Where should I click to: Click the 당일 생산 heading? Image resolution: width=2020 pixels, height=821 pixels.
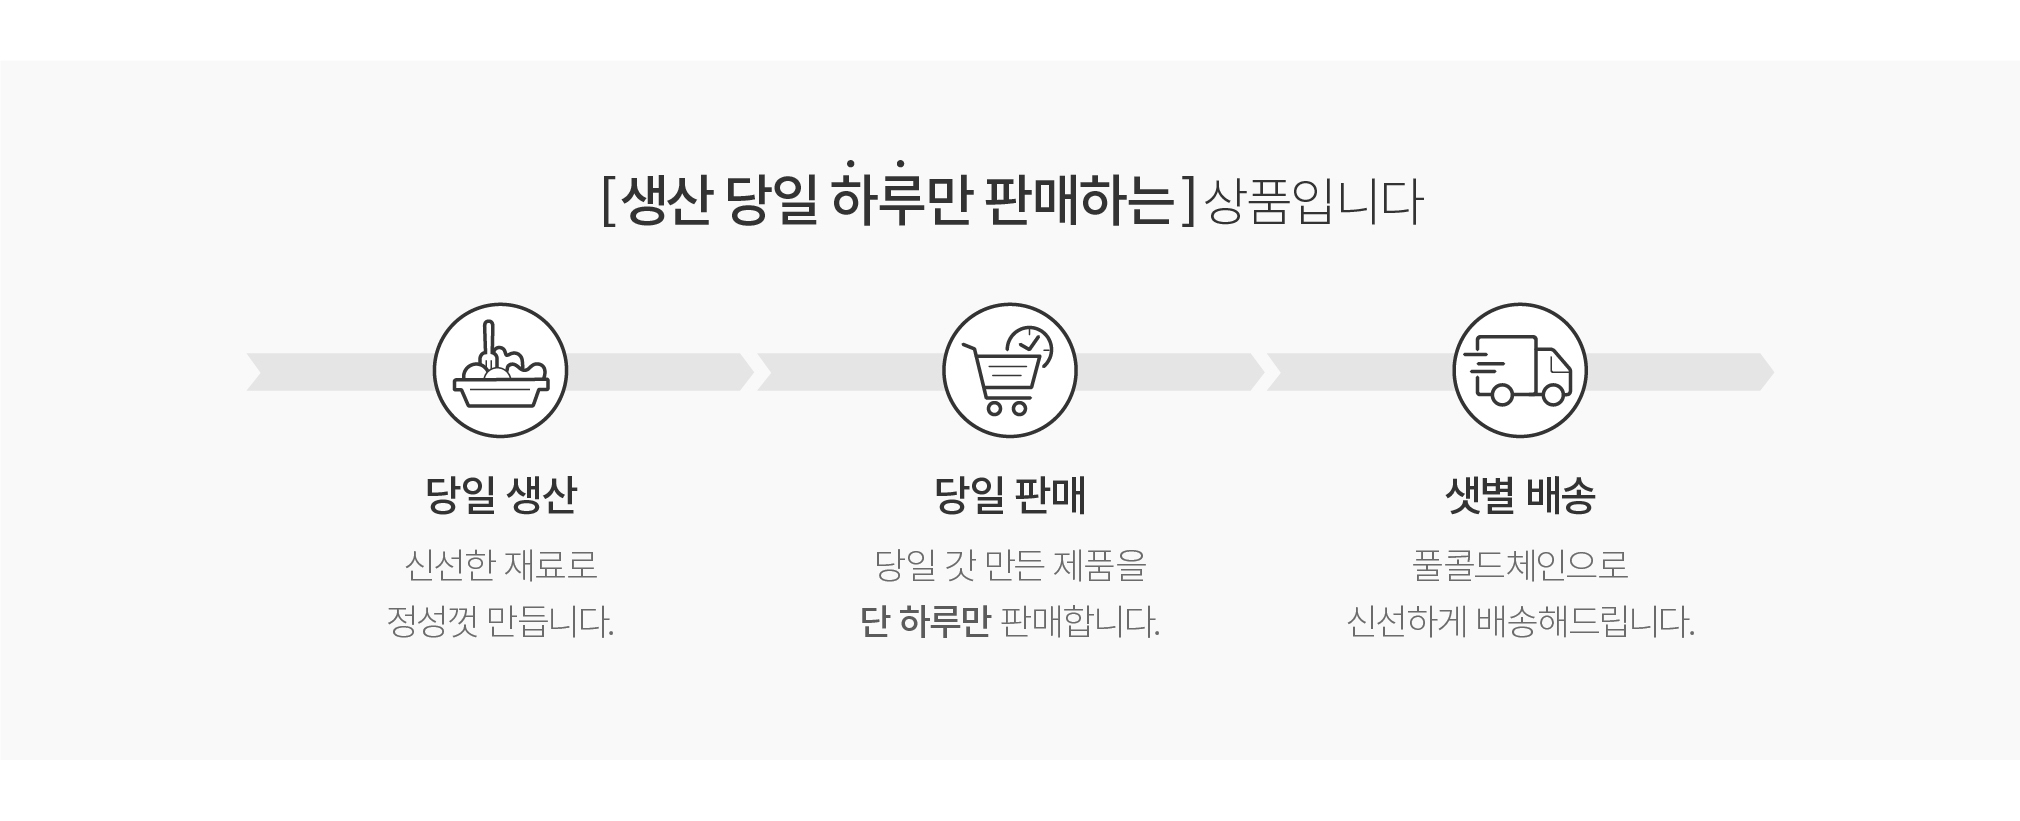click(501, 495)
